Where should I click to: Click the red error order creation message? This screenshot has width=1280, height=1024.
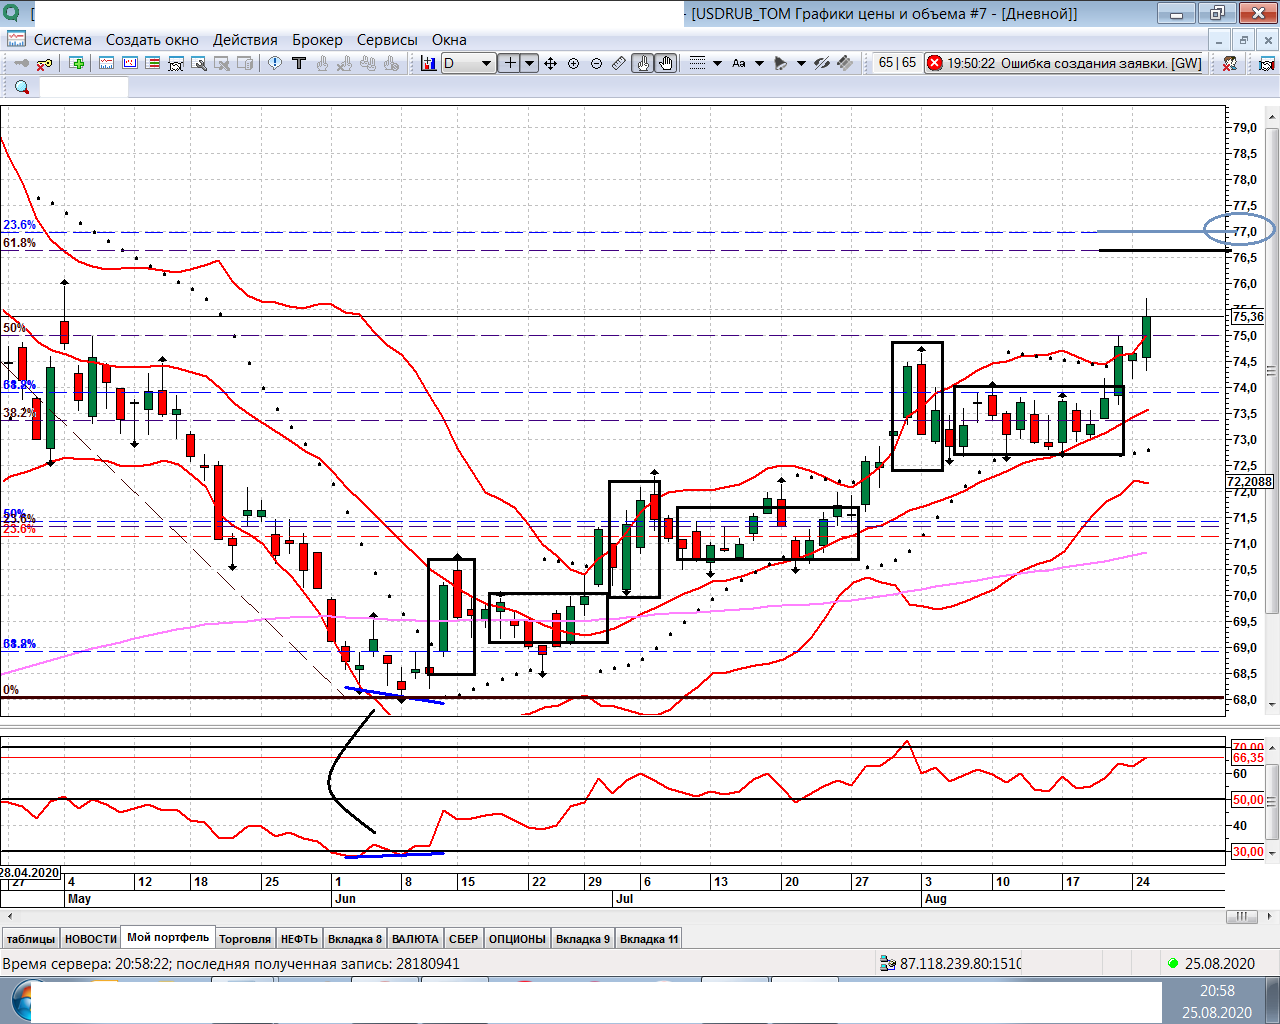[x=1065, y=63]
